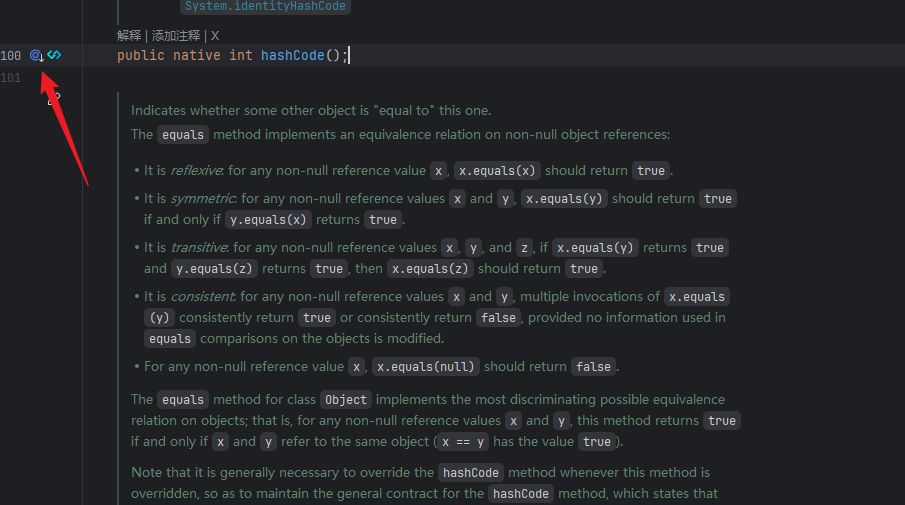This screenshot has width=905, height=505.
Task: Click the native keyword on line 100
Action: 197,55
